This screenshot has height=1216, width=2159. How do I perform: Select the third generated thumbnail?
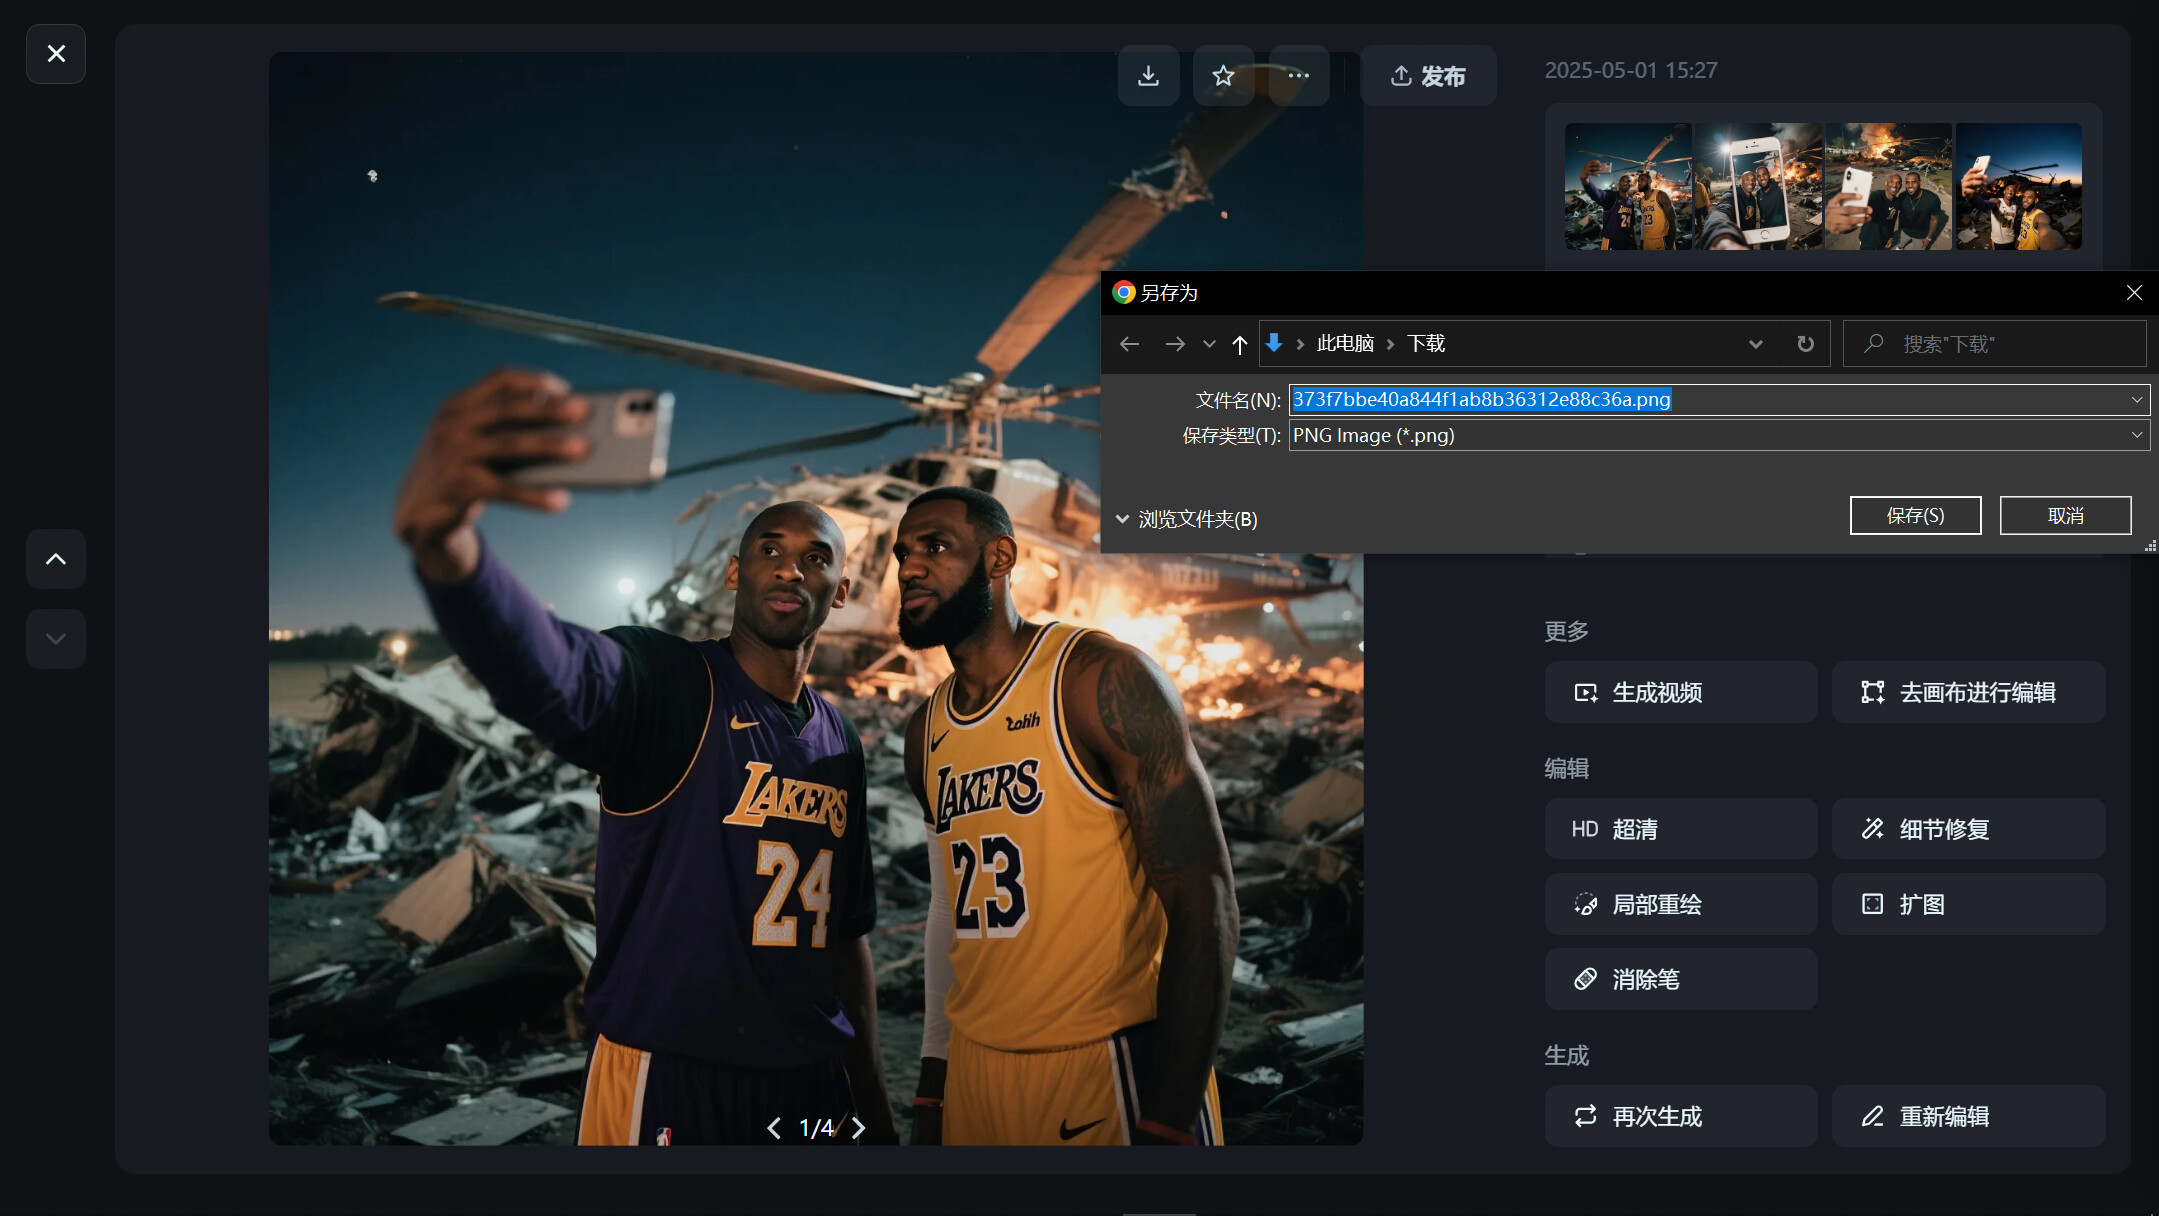coord(1888,187)
